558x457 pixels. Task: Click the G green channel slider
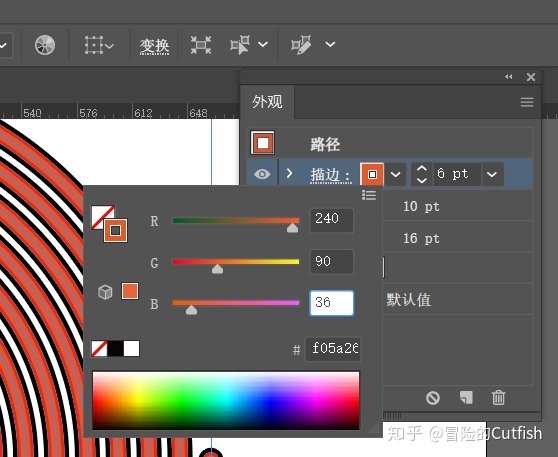[x=236, y=262]
